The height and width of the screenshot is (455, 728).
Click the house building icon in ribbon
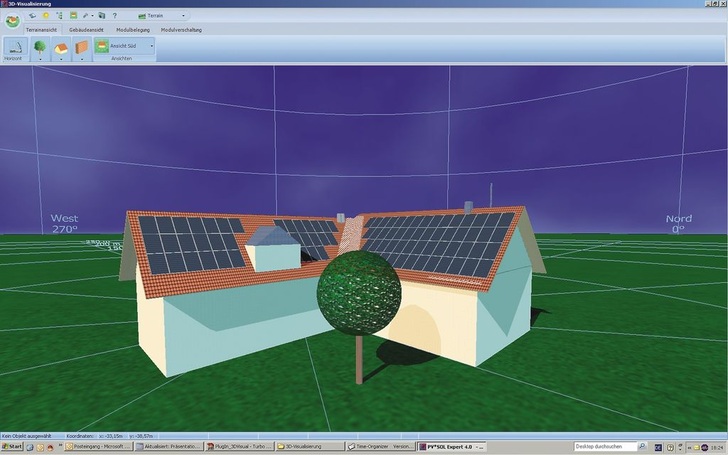[61, 47]
